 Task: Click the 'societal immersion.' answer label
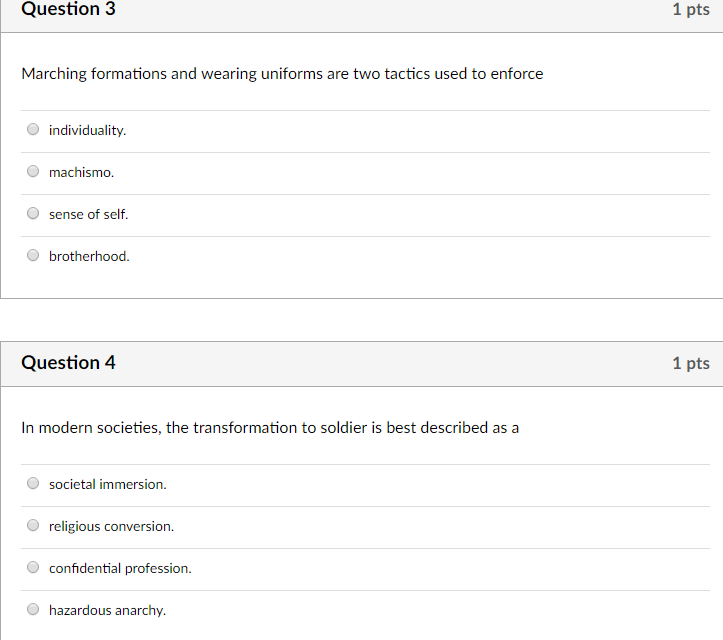pos(108,485)
